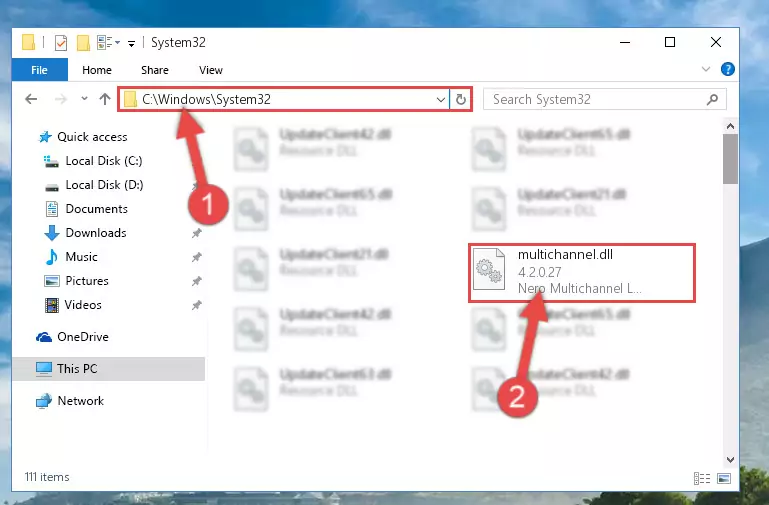Click the pin icon next to Pictures
Image resolution: width=769 pixels, height=505 pixels.
[x=197, y=281]
